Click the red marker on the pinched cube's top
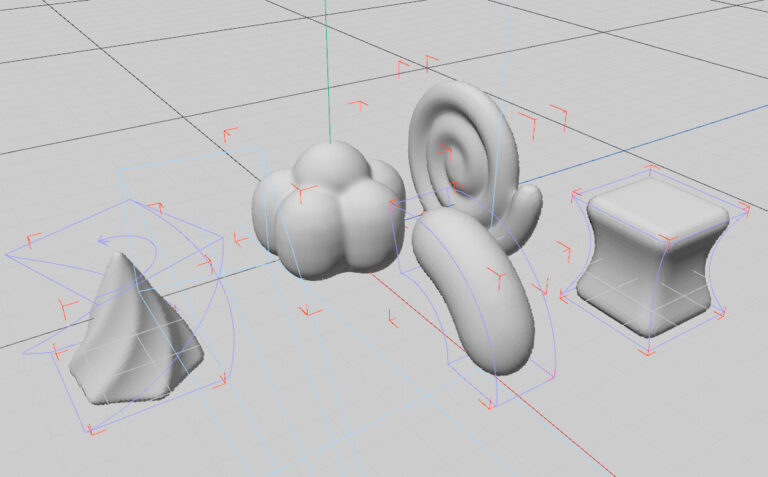 (668, 239)
